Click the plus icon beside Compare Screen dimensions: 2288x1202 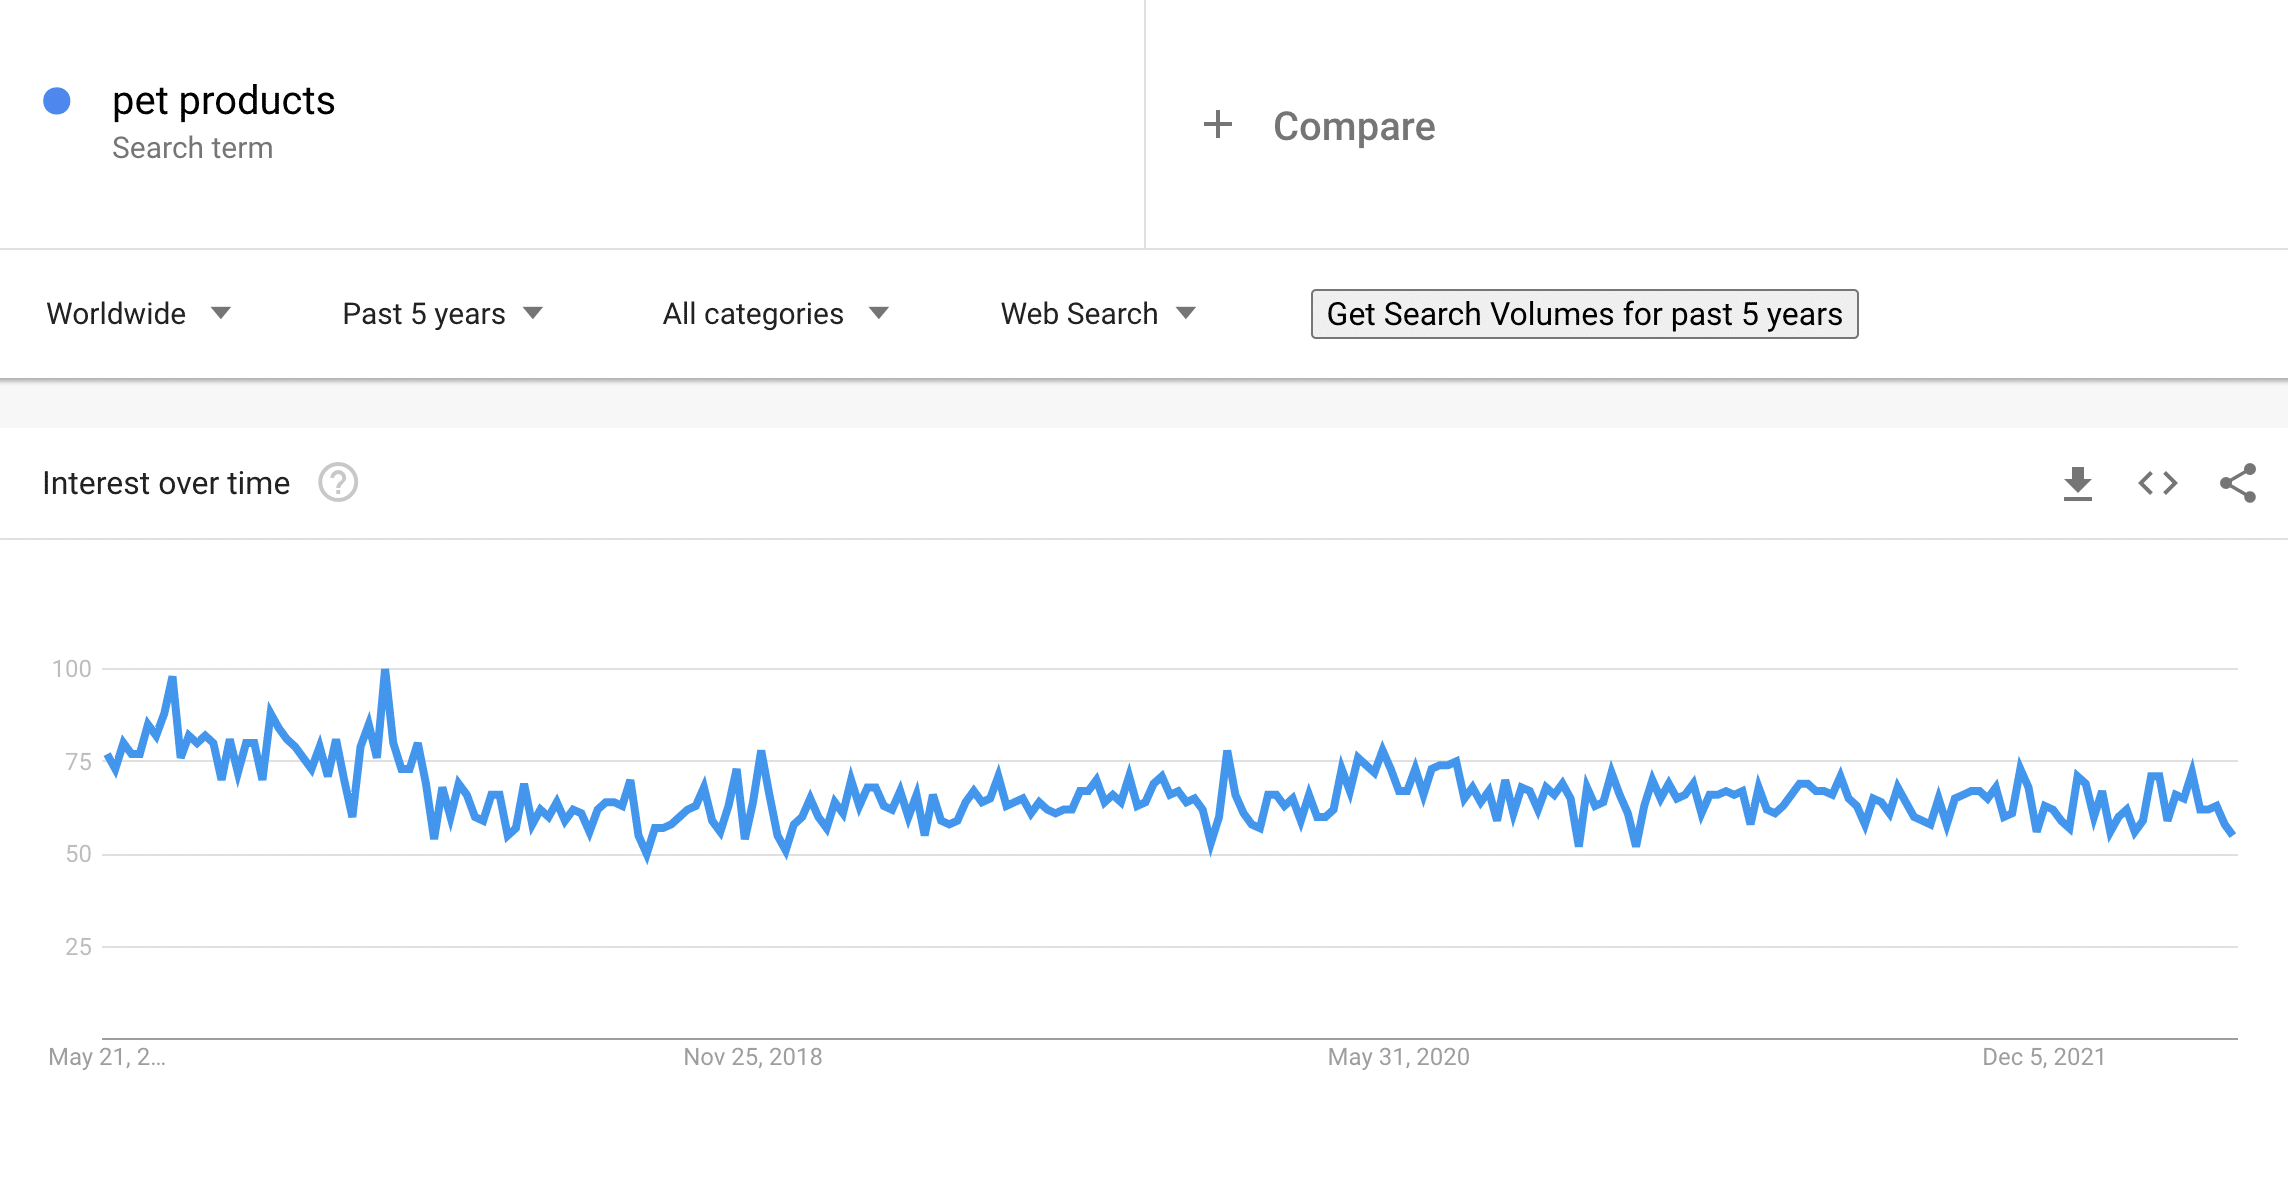click(1217, 126)
